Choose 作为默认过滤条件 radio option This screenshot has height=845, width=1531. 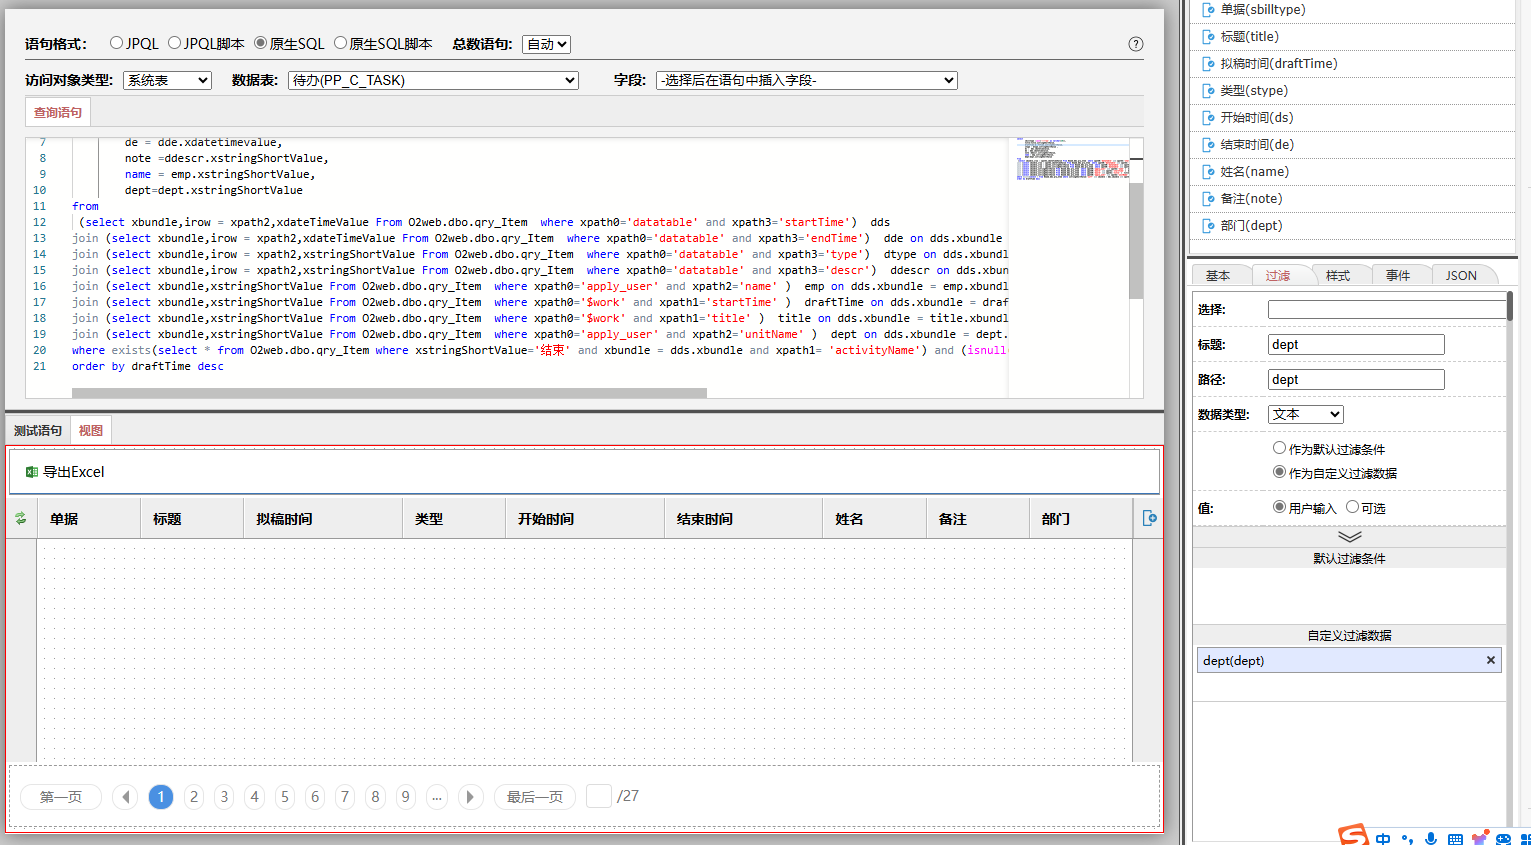[1279, 448]
